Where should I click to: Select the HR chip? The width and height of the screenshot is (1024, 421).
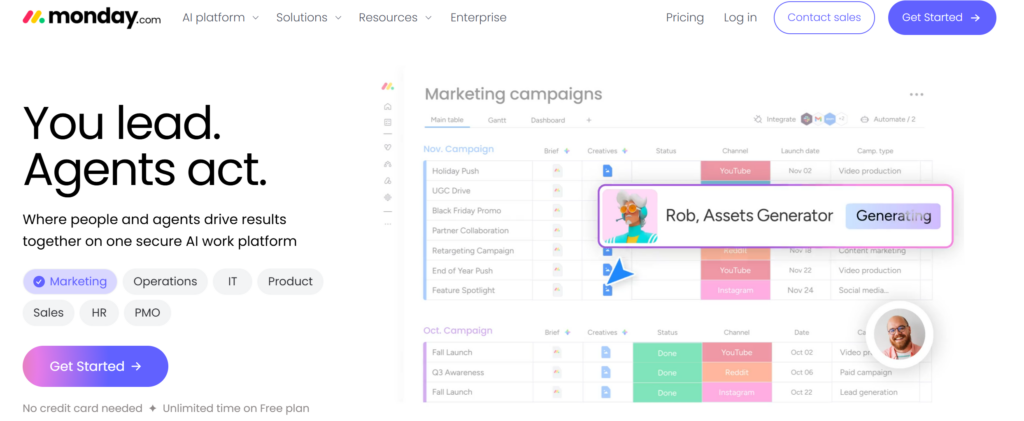click(x=99, y=313)
